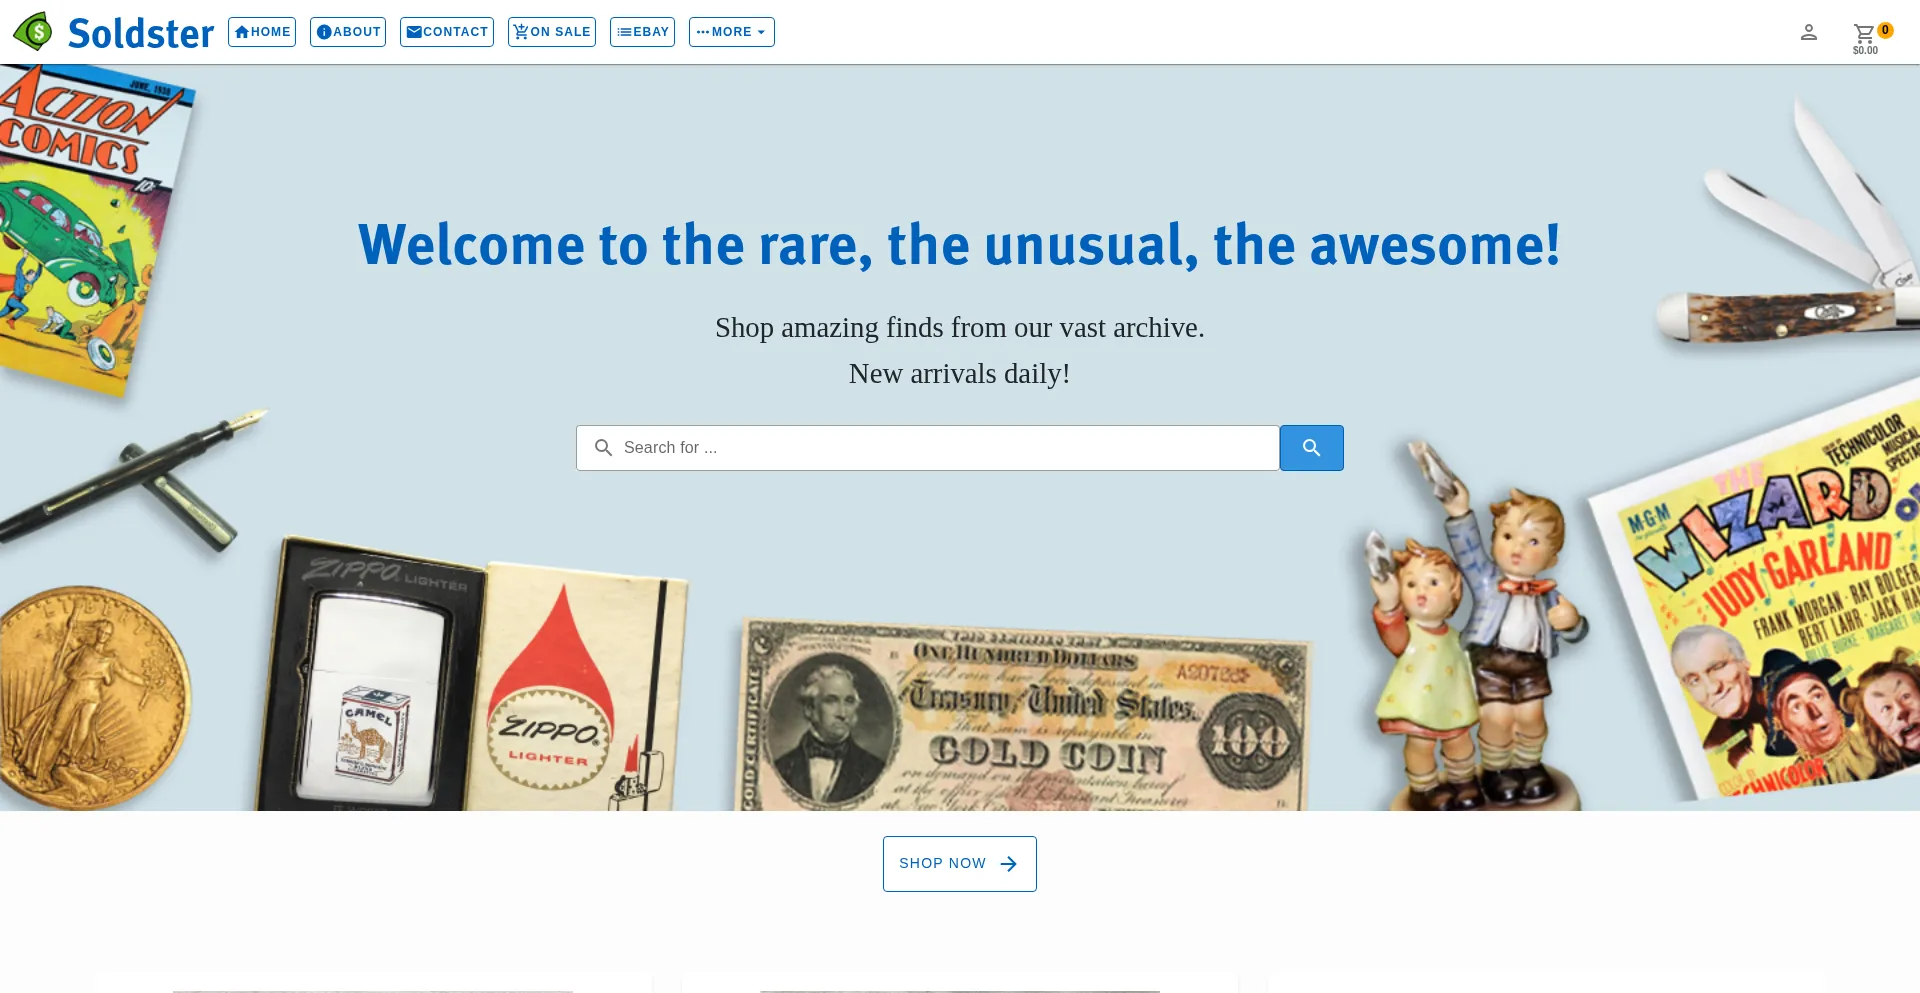View items On Sale
1920x993 pixels.
(x=552, y=32)
